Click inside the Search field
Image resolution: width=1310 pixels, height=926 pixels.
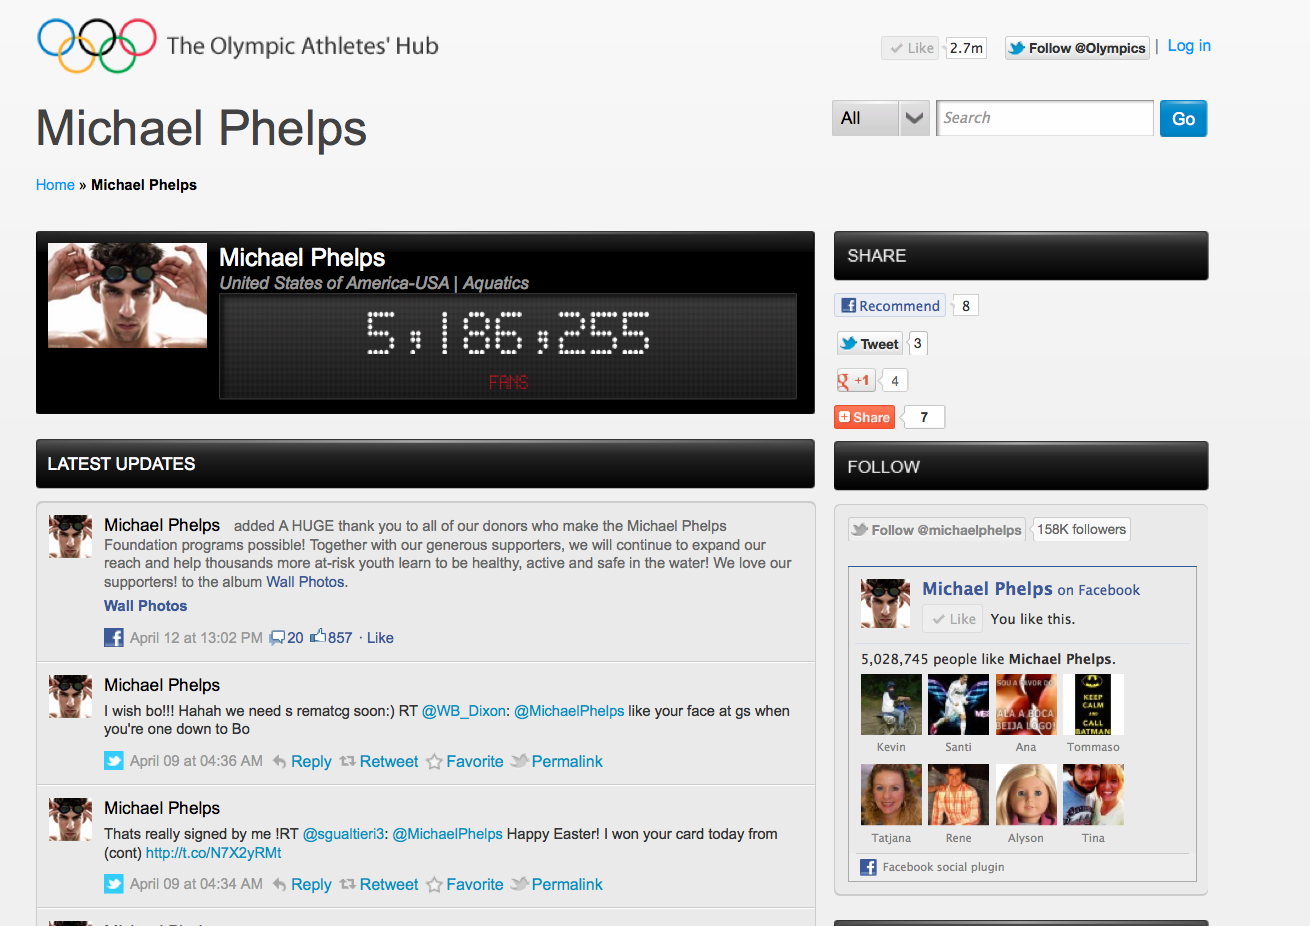tap(1045, 118)
